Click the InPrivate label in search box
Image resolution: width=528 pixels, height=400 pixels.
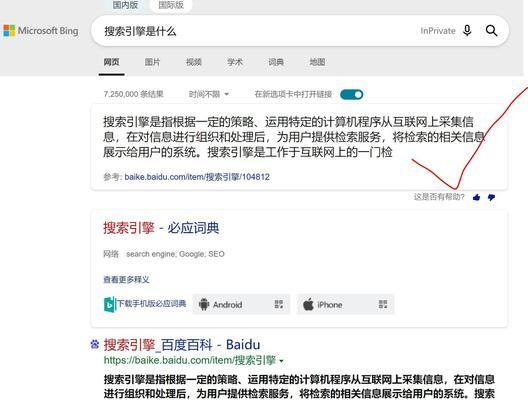[x=438, y=31]
